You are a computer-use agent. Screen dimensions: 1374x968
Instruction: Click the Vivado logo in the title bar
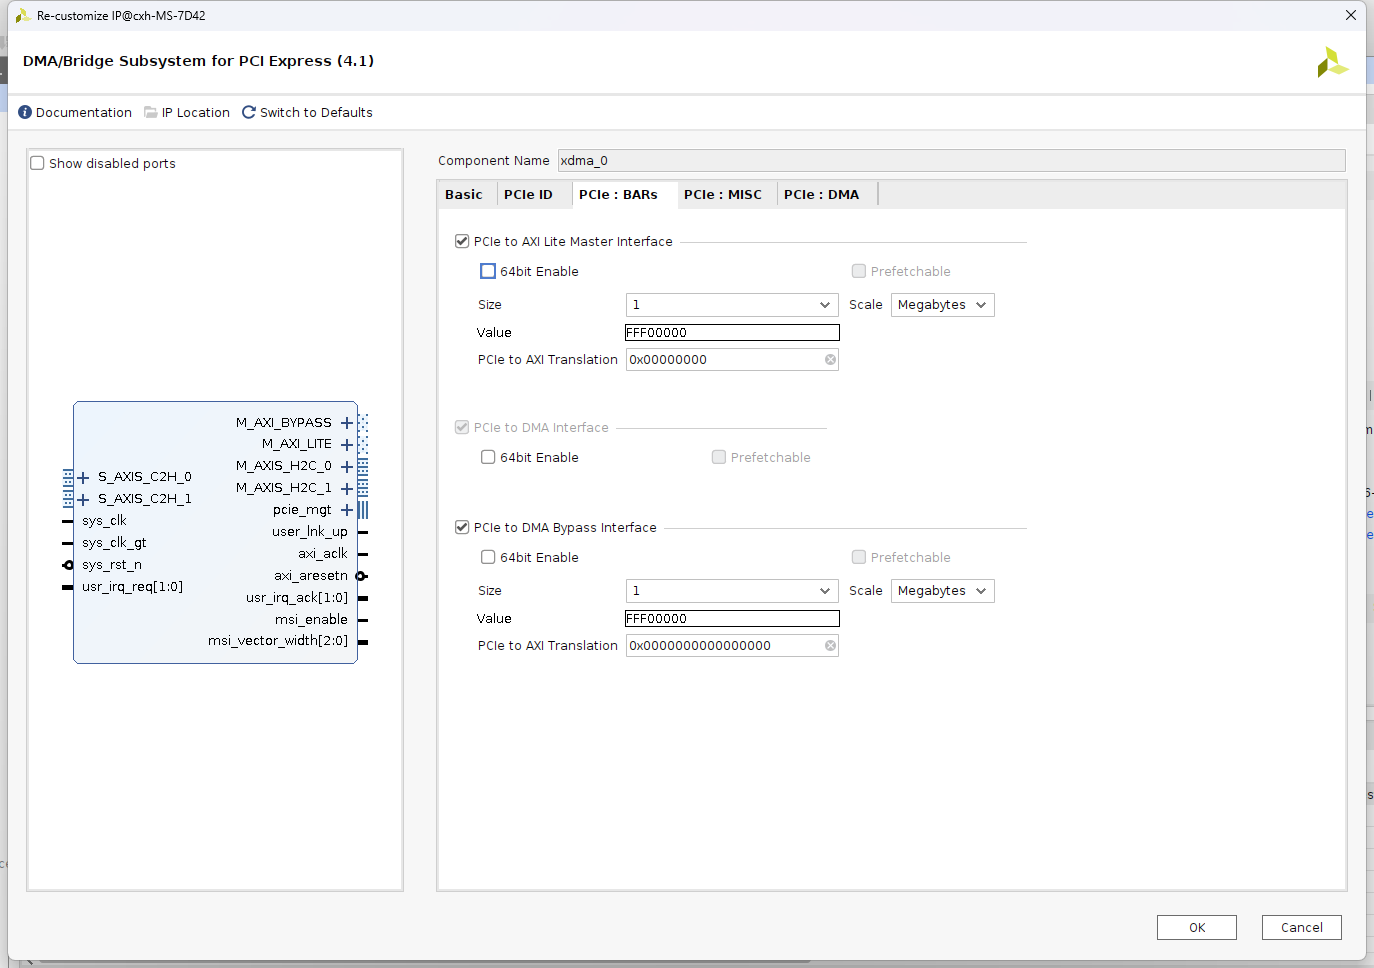point(23,15)
